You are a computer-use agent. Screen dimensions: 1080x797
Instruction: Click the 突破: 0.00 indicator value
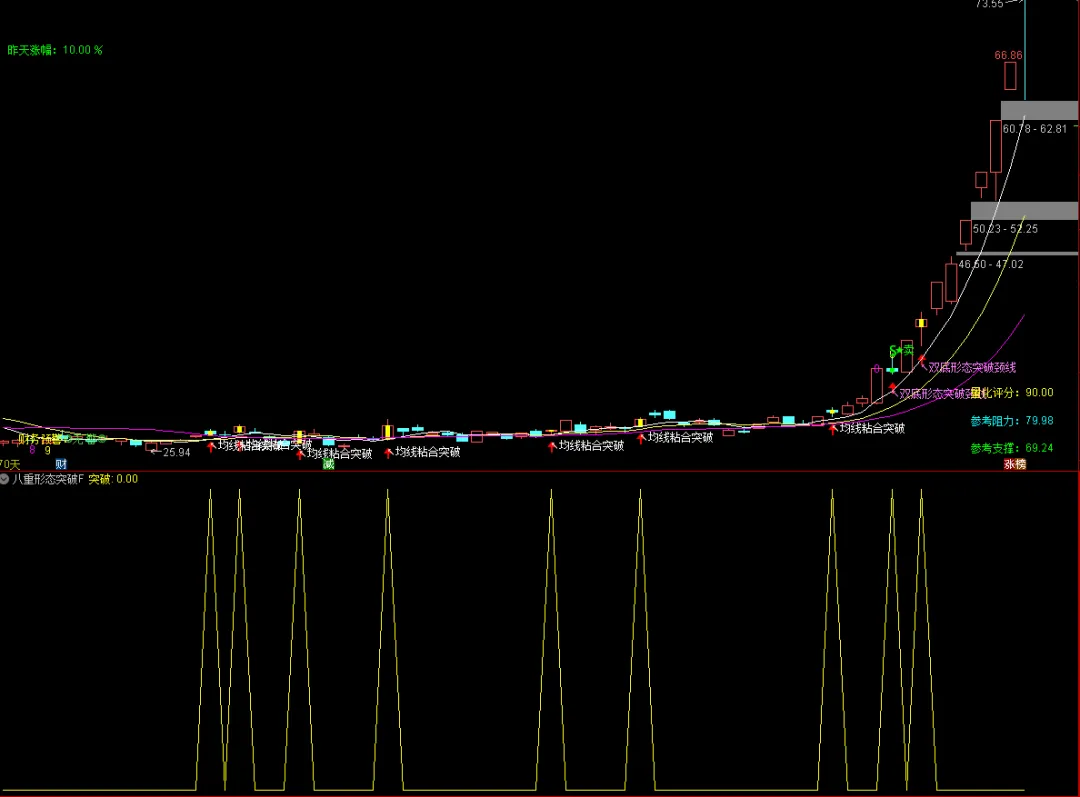(x=113, y=479)
